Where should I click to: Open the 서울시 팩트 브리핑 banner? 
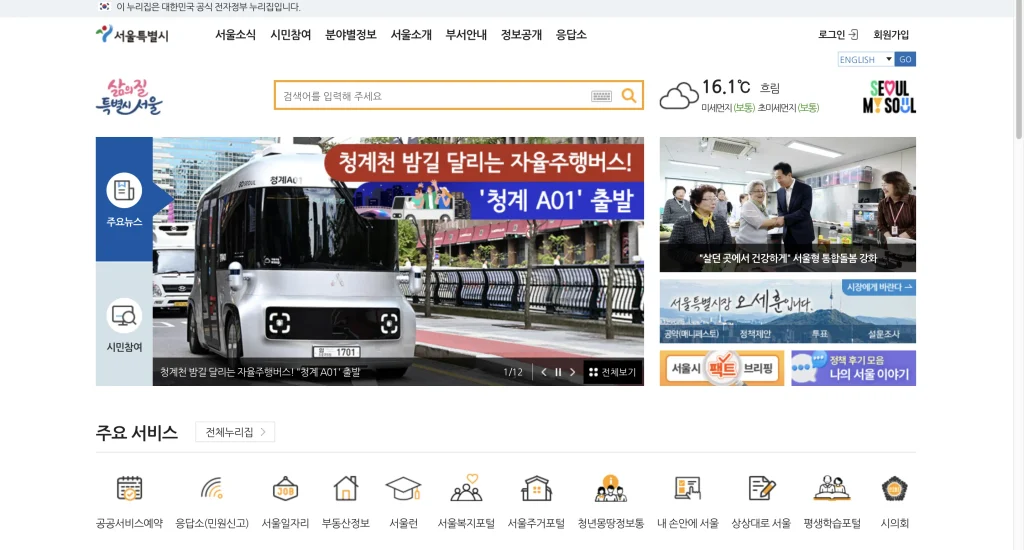(x=722, y=368)
